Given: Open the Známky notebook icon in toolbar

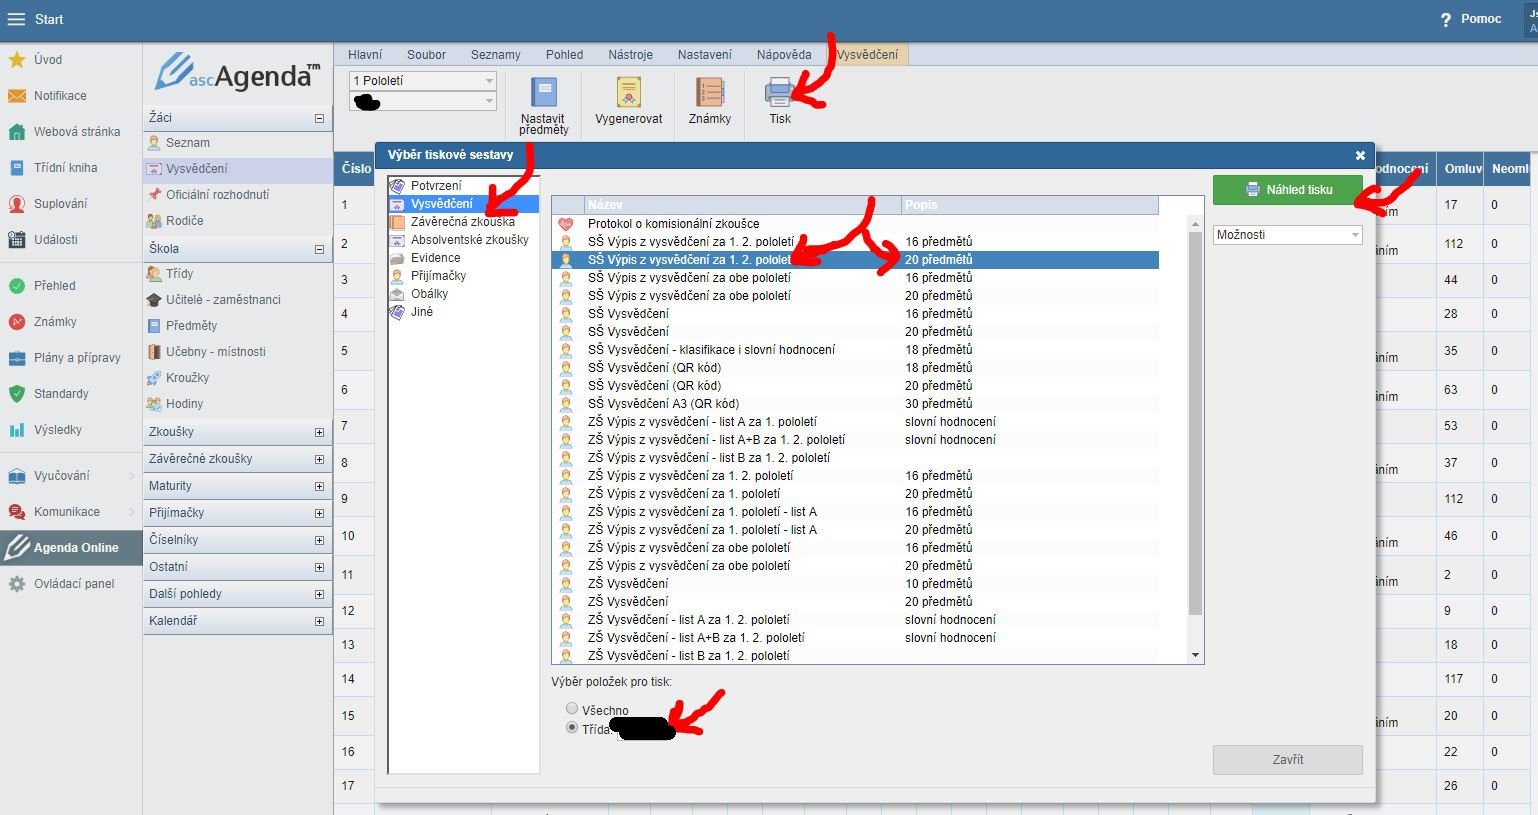Looking at the screenshot, I should point(709,94).
